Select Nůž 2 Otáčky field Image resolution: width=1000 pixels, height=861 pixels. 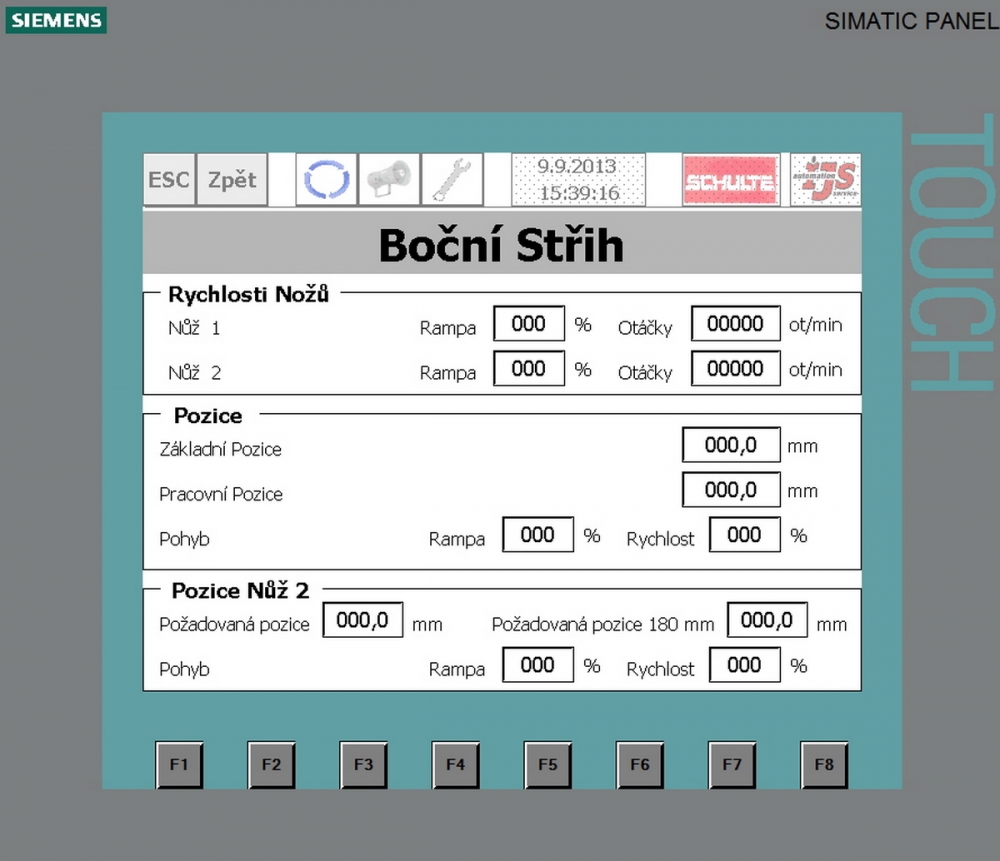[735, 368]
